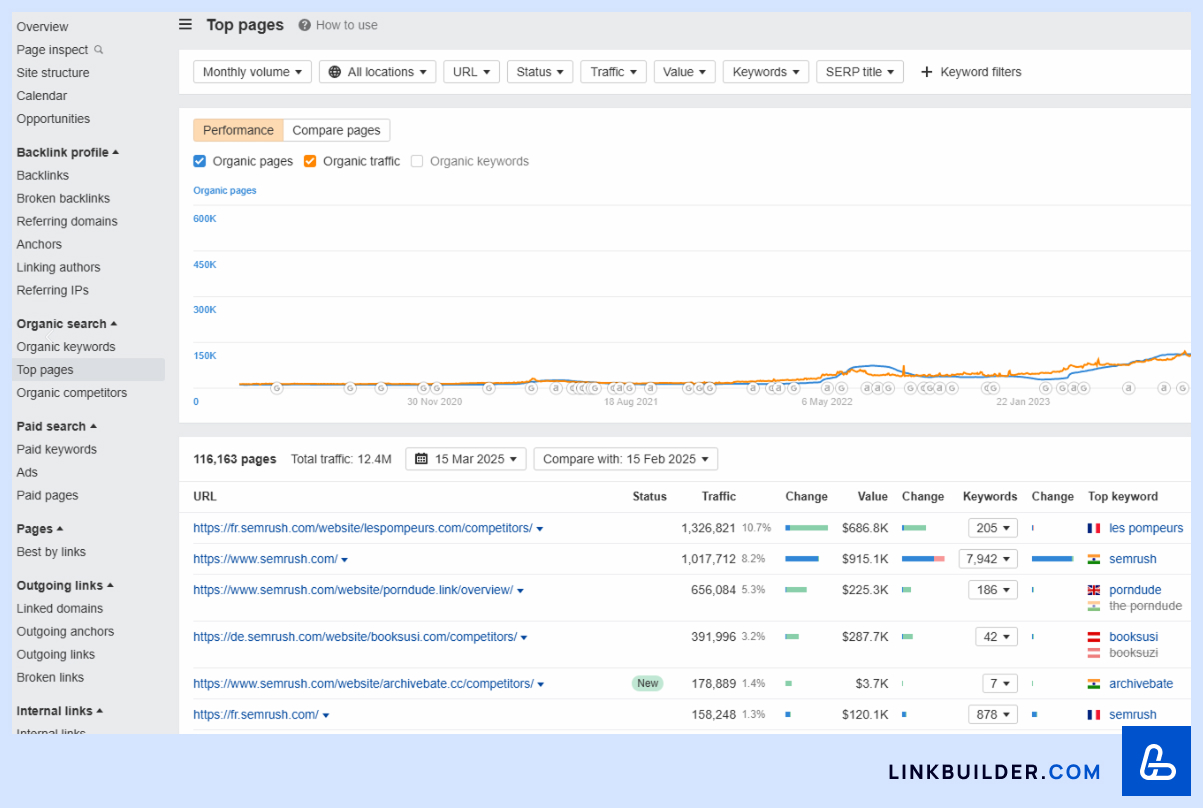This screenshot has height=808, width=1203.
Task: Open the Keywords filter dropdown
Action: pyautogui.click(x=765, y=72)
